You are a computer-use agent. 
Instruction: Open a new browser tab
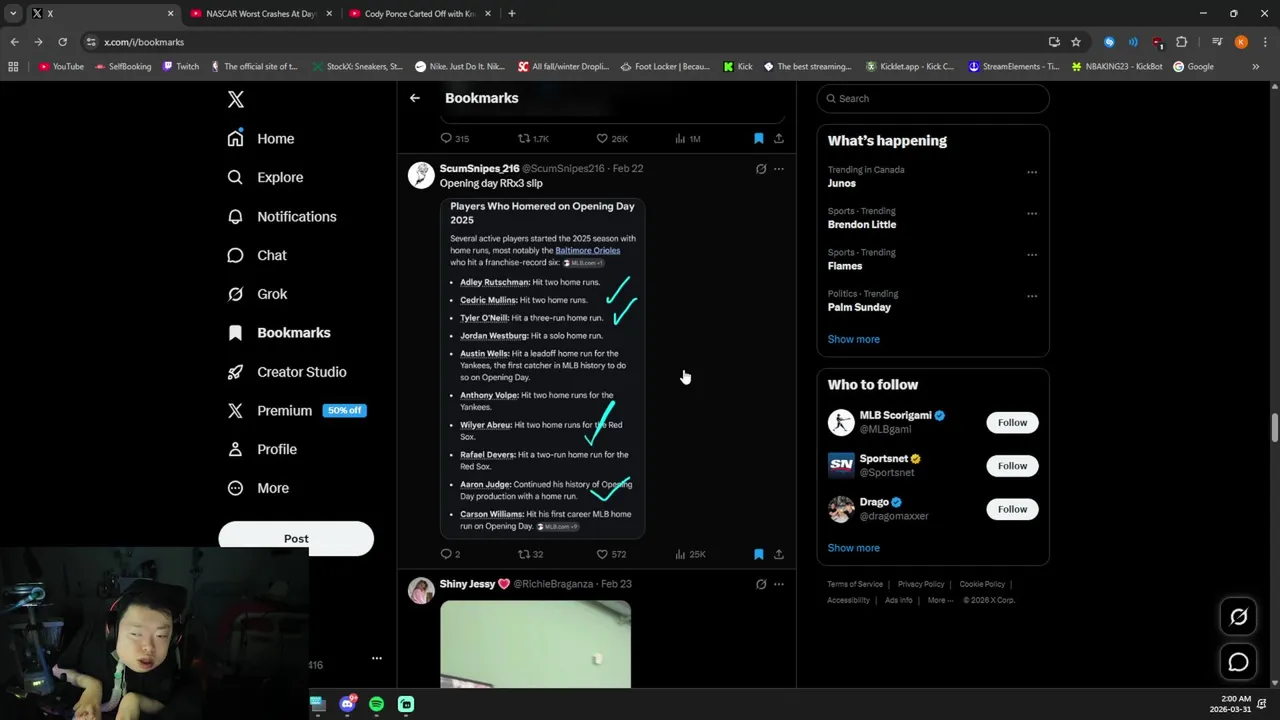512,14
